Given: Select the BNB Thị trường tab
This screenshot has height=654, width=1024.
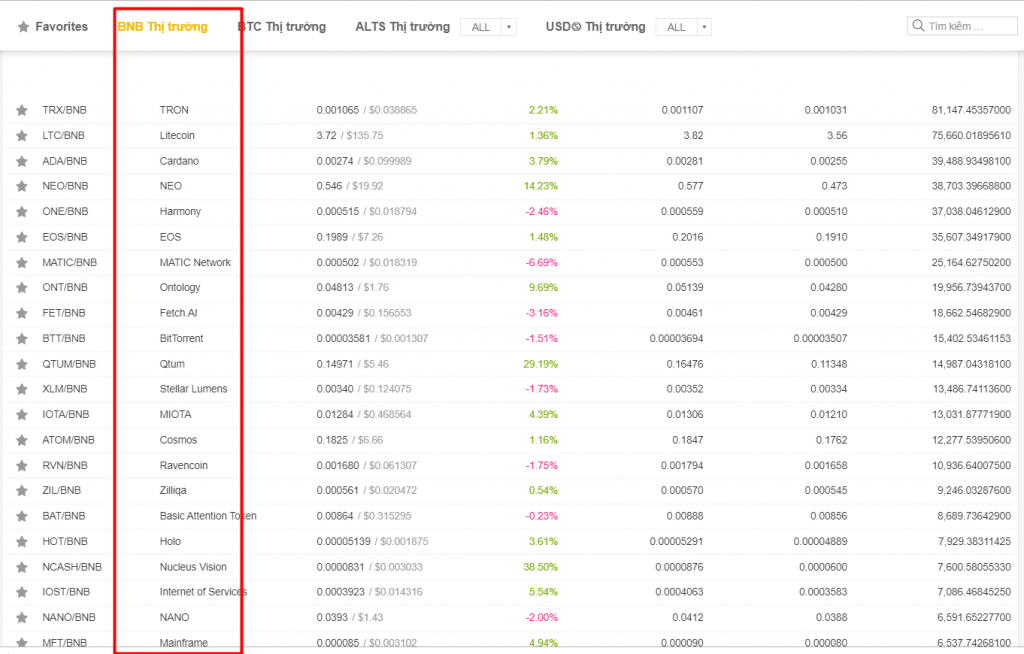Looking at the screenshot, I should (163, 27).
